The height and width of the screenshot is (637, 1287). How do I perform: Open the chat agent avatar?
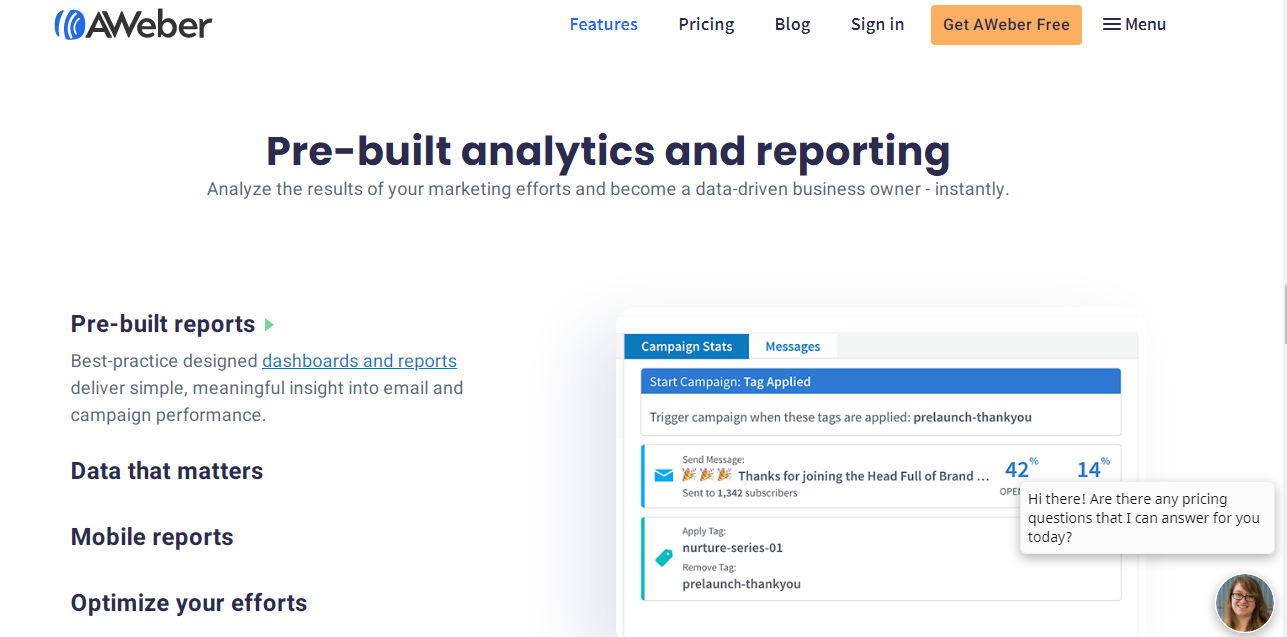tap(1245, 603)
